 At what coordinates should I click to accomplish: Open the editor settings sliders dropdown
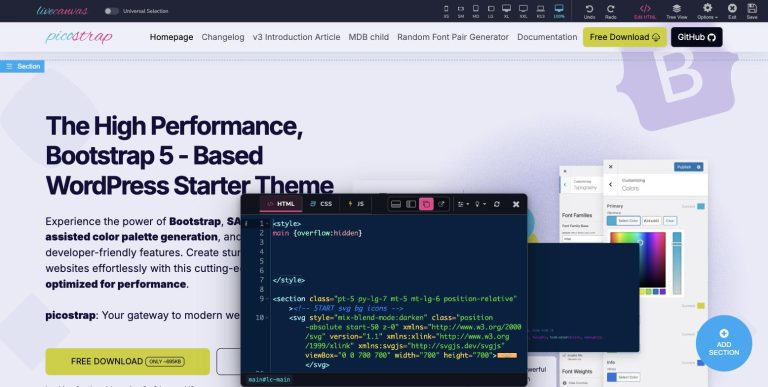463,204
